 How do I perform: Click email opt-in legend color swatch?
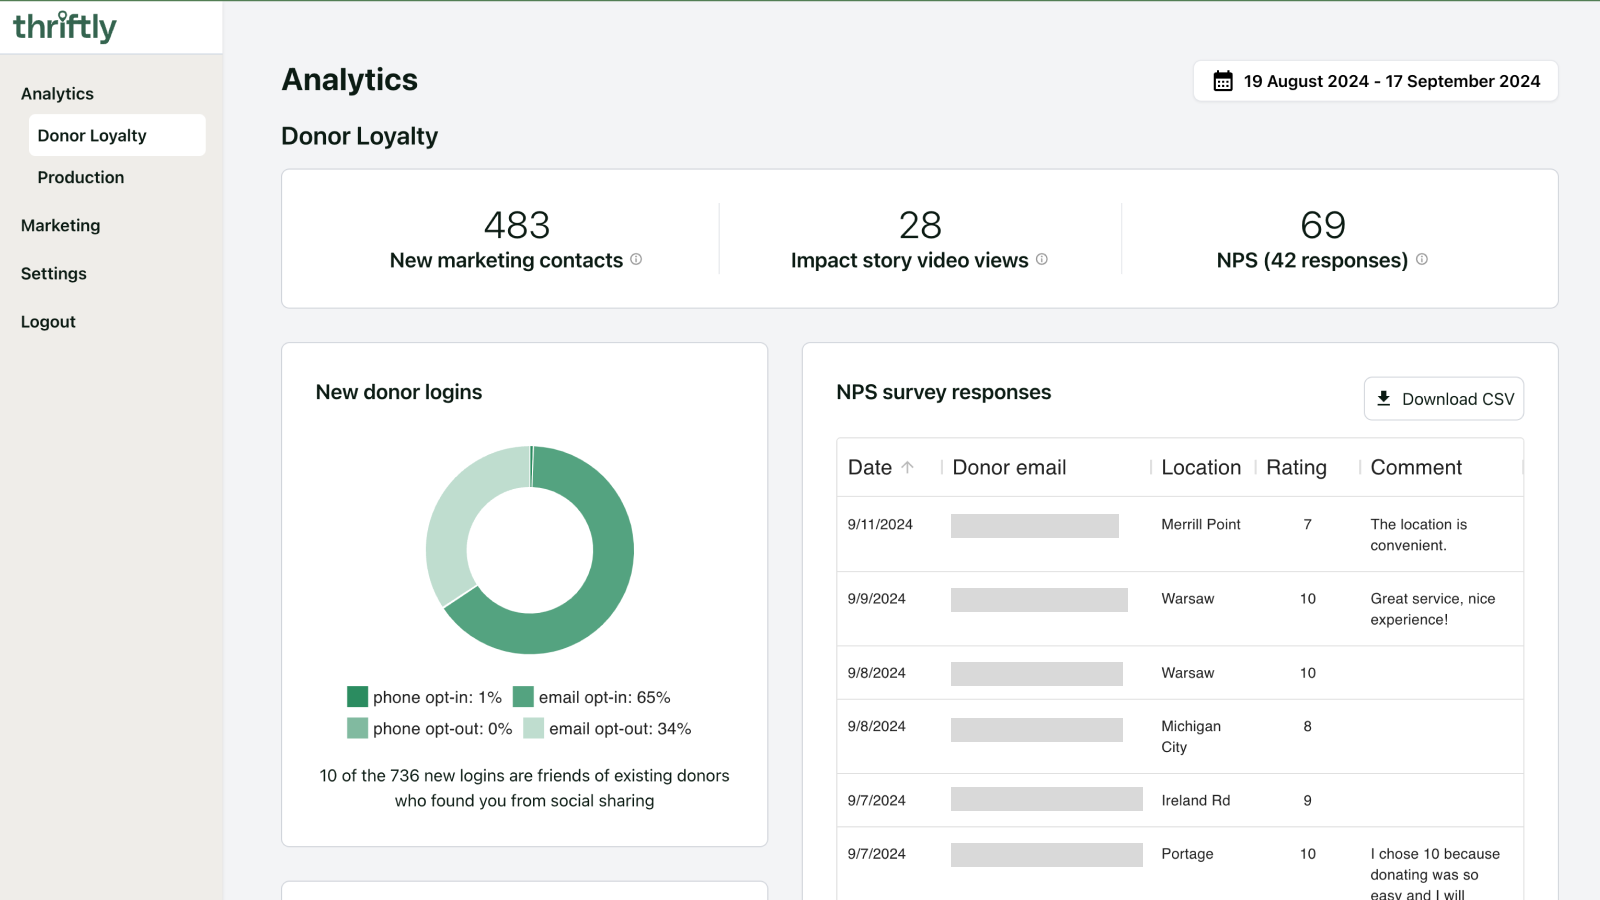pos(523,696)
